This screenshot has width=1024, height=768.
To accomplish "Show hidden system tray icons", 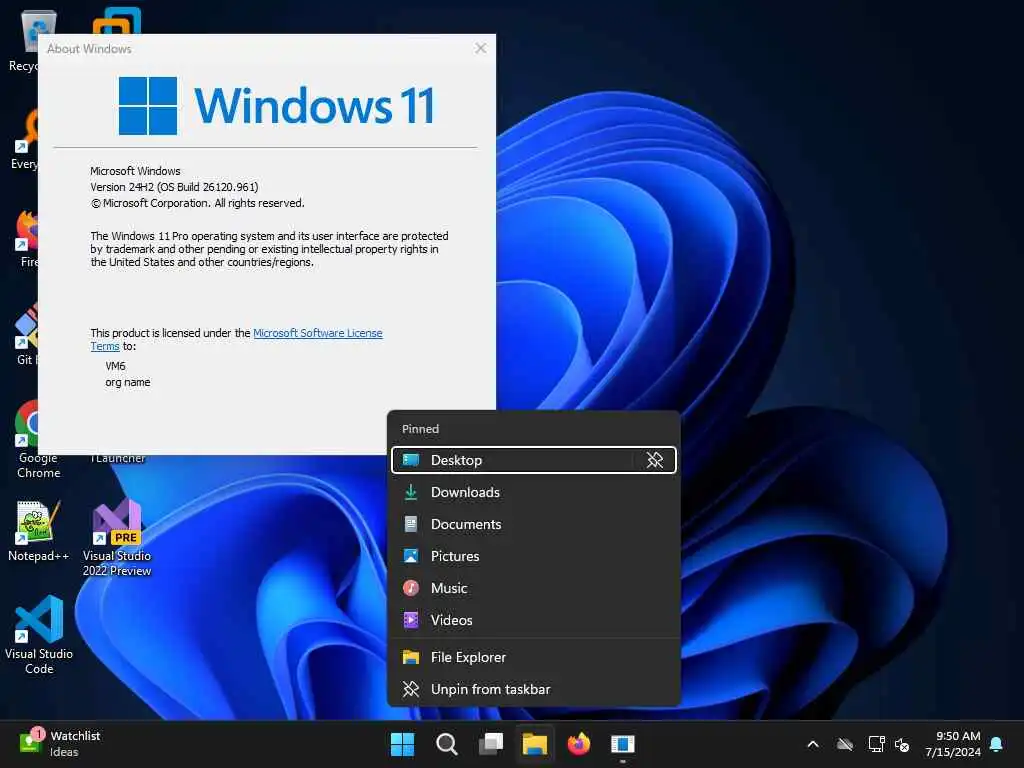I will [x=813, y=744].
